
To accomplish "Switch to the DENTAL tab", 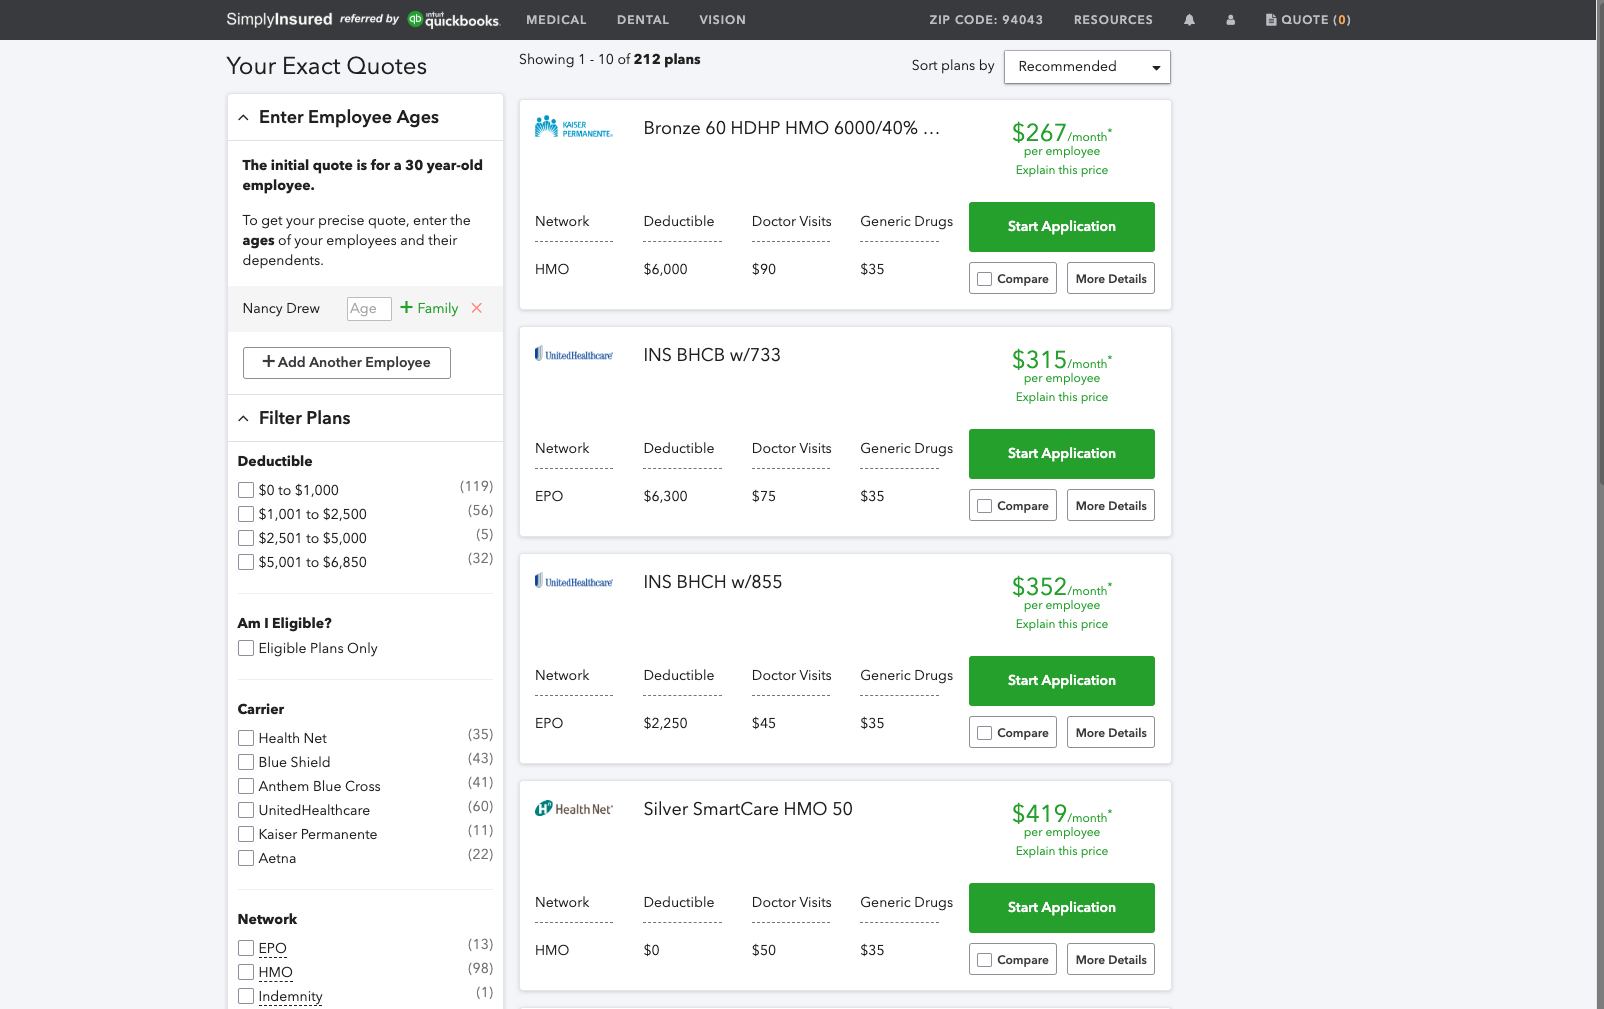I will (643, 19).
